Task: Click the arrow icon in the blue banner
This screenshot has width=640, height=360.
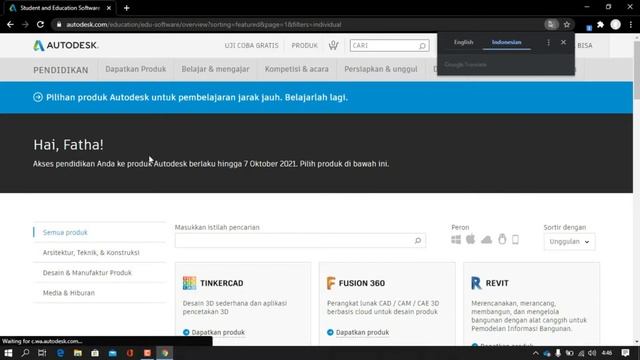Action: (38, 97)
